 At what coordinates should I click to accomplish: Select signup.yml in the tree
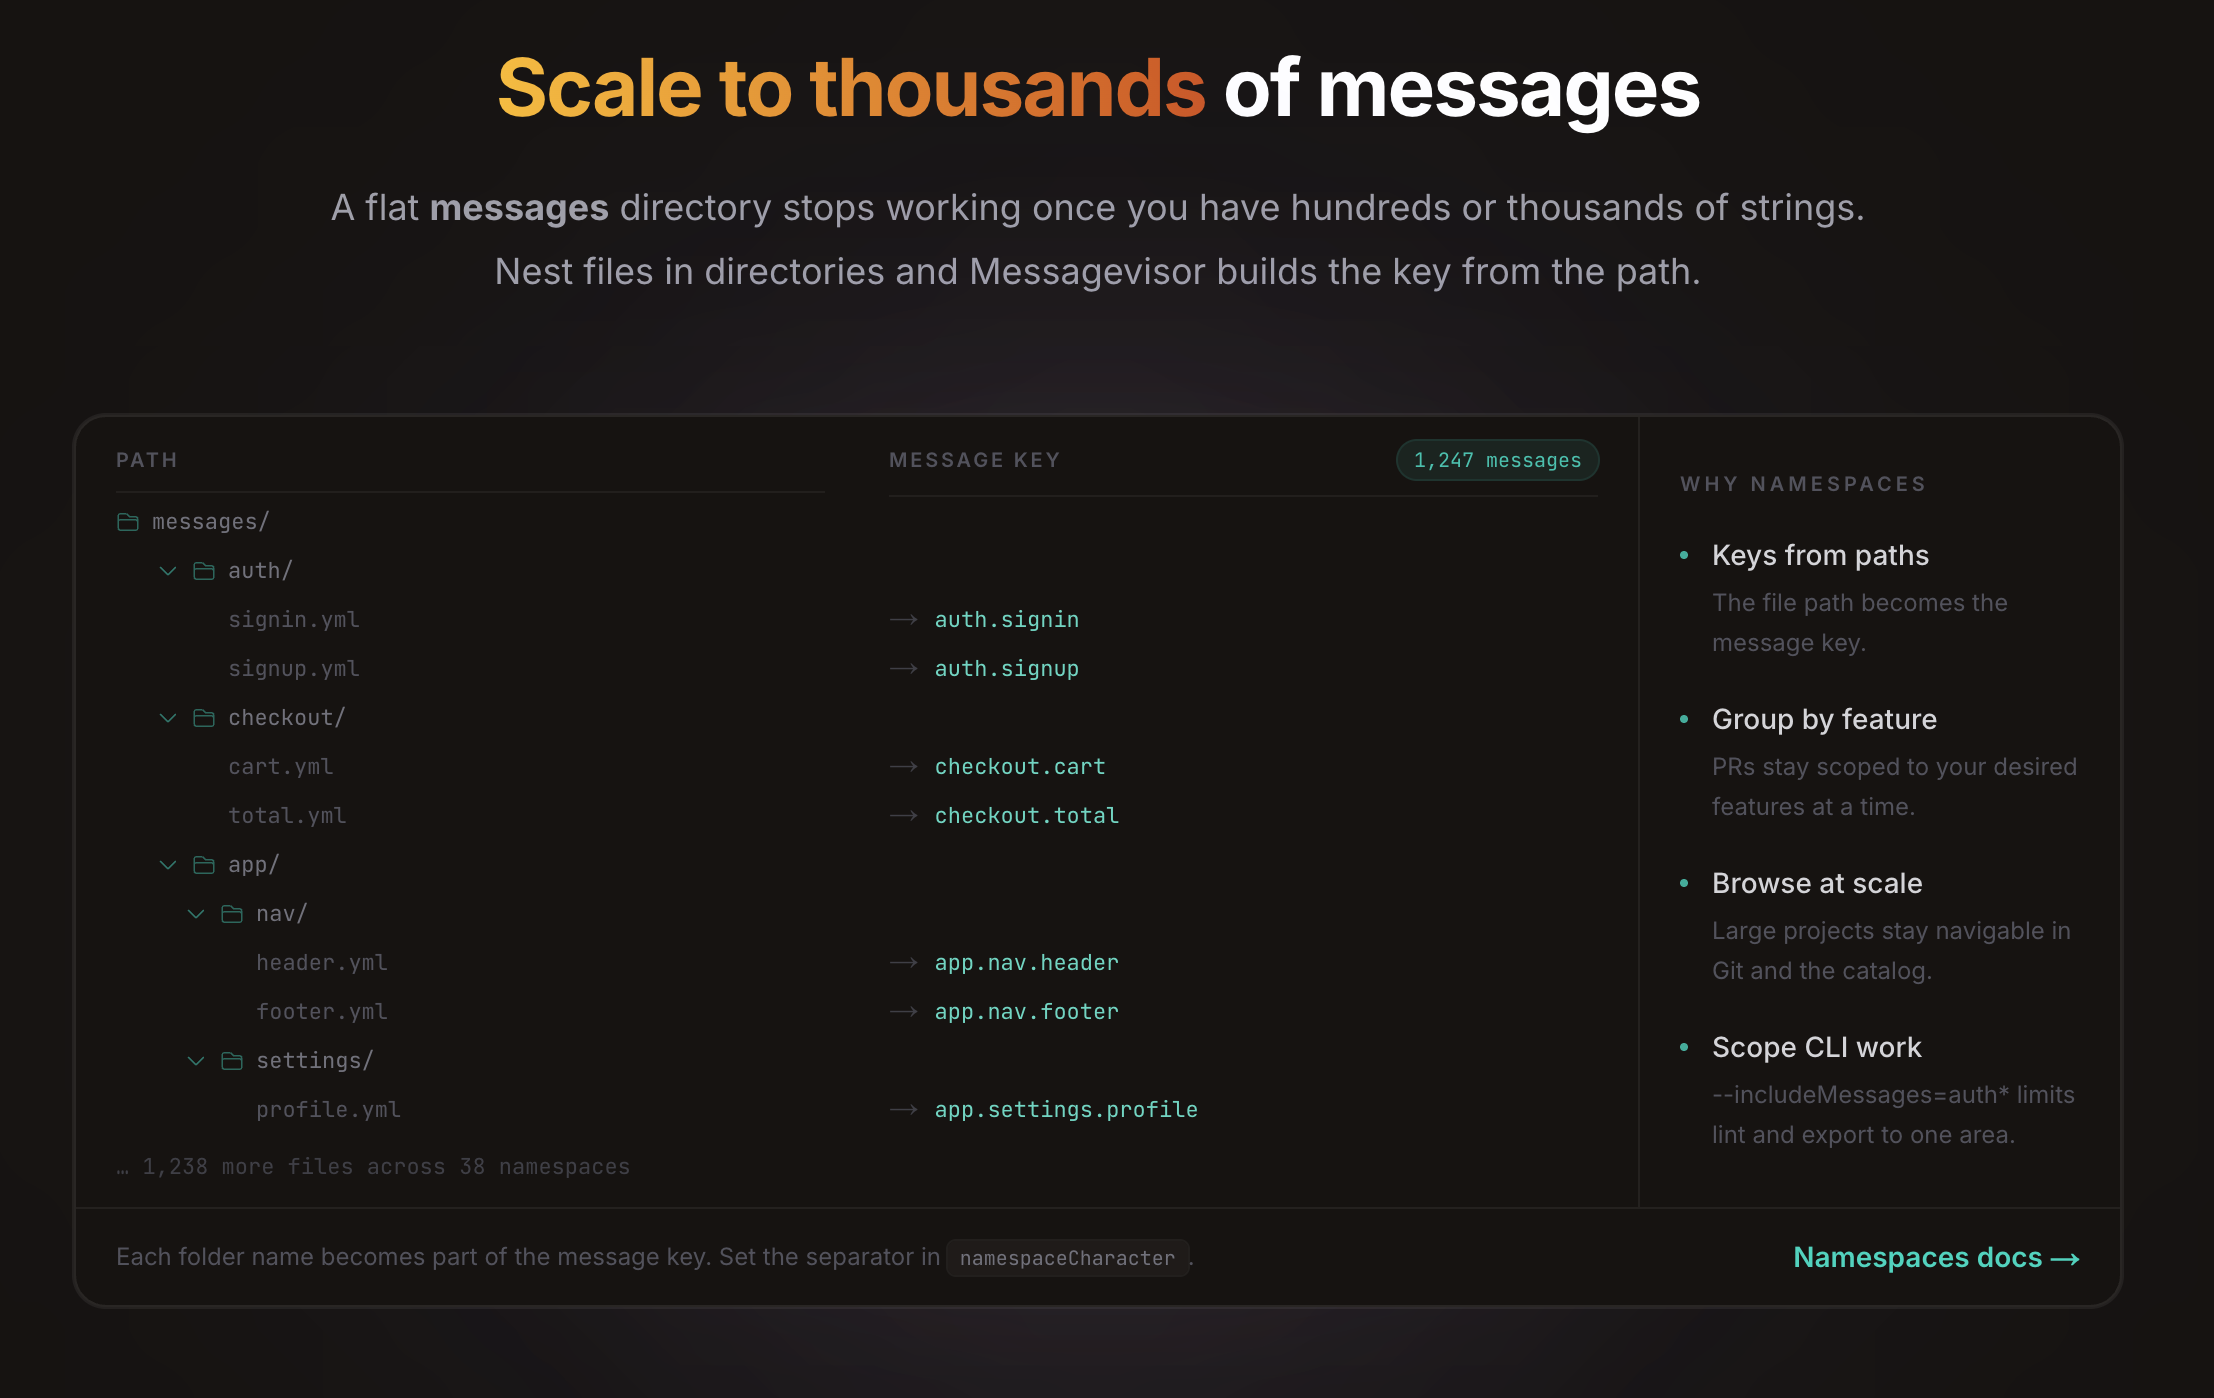[294, 669]
